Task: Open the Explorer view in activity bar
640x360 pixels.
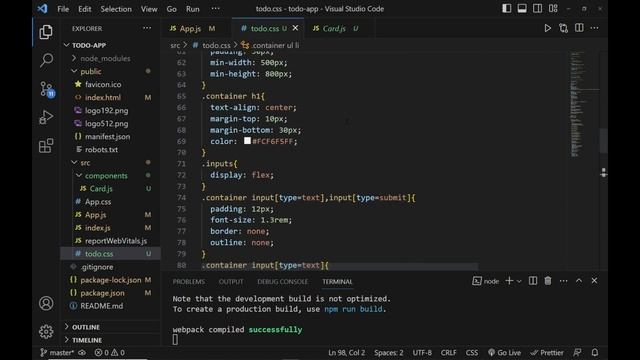Action: [x=46, y=32]
